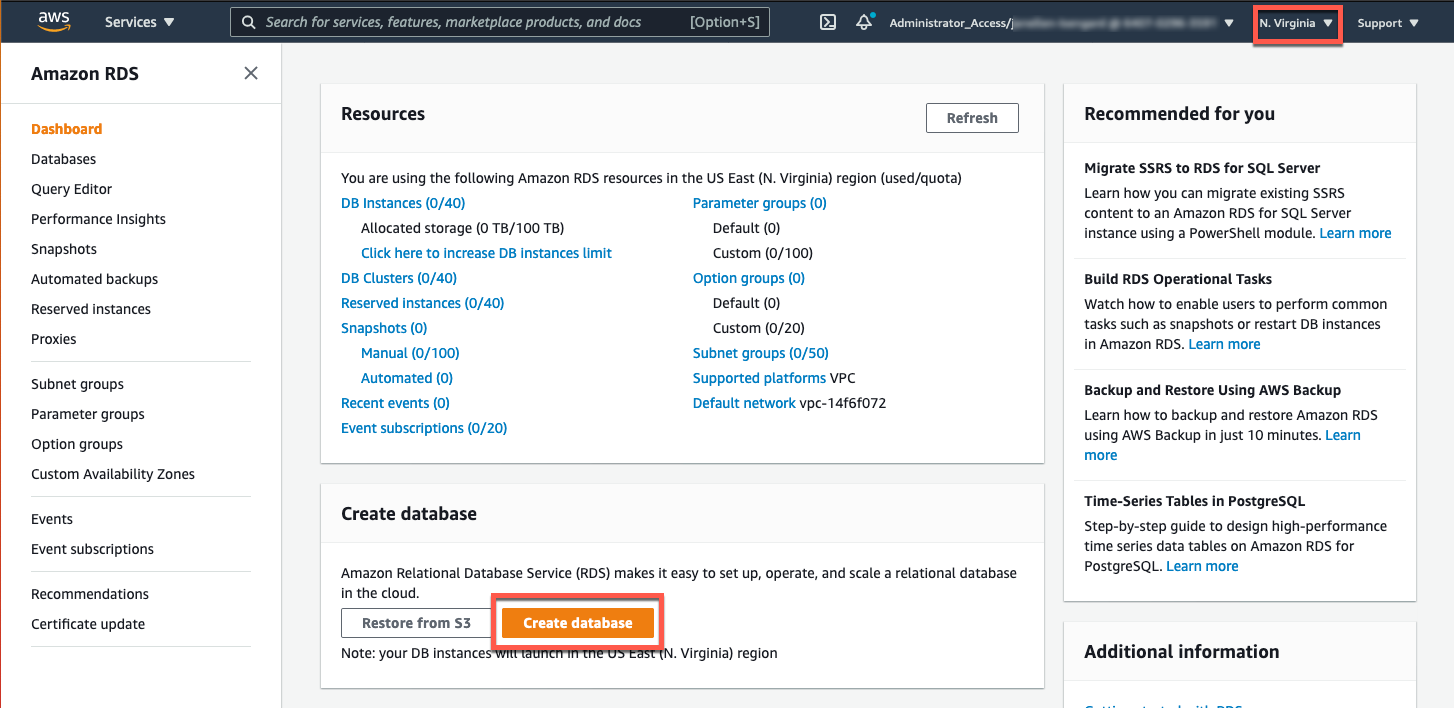The width and height of the screenshot is (1454, 708).
Task: Open Certificate update in sidebar
Action: click(x=88, y=624)
